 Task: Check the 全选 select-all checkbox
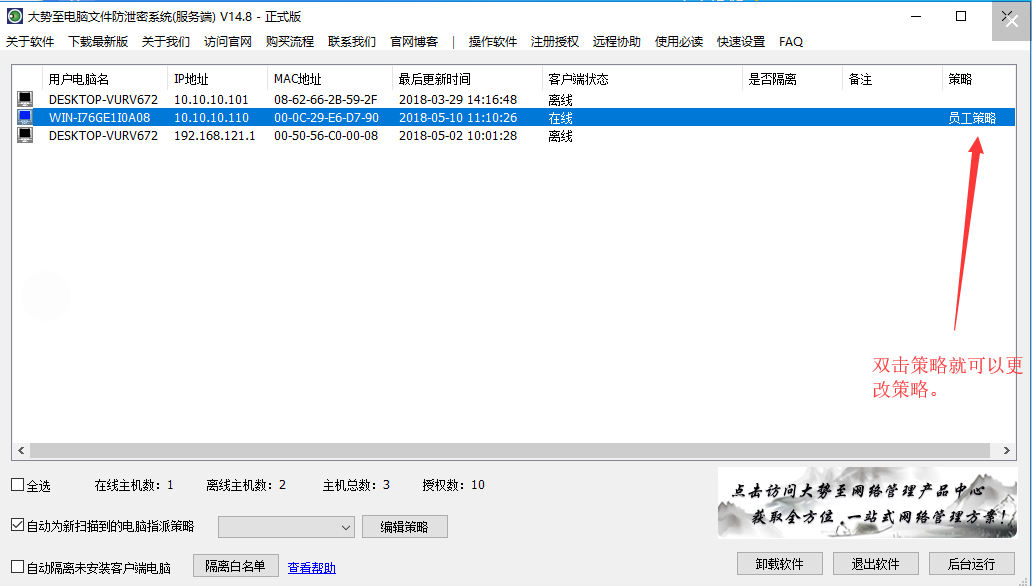click(18, 485)
